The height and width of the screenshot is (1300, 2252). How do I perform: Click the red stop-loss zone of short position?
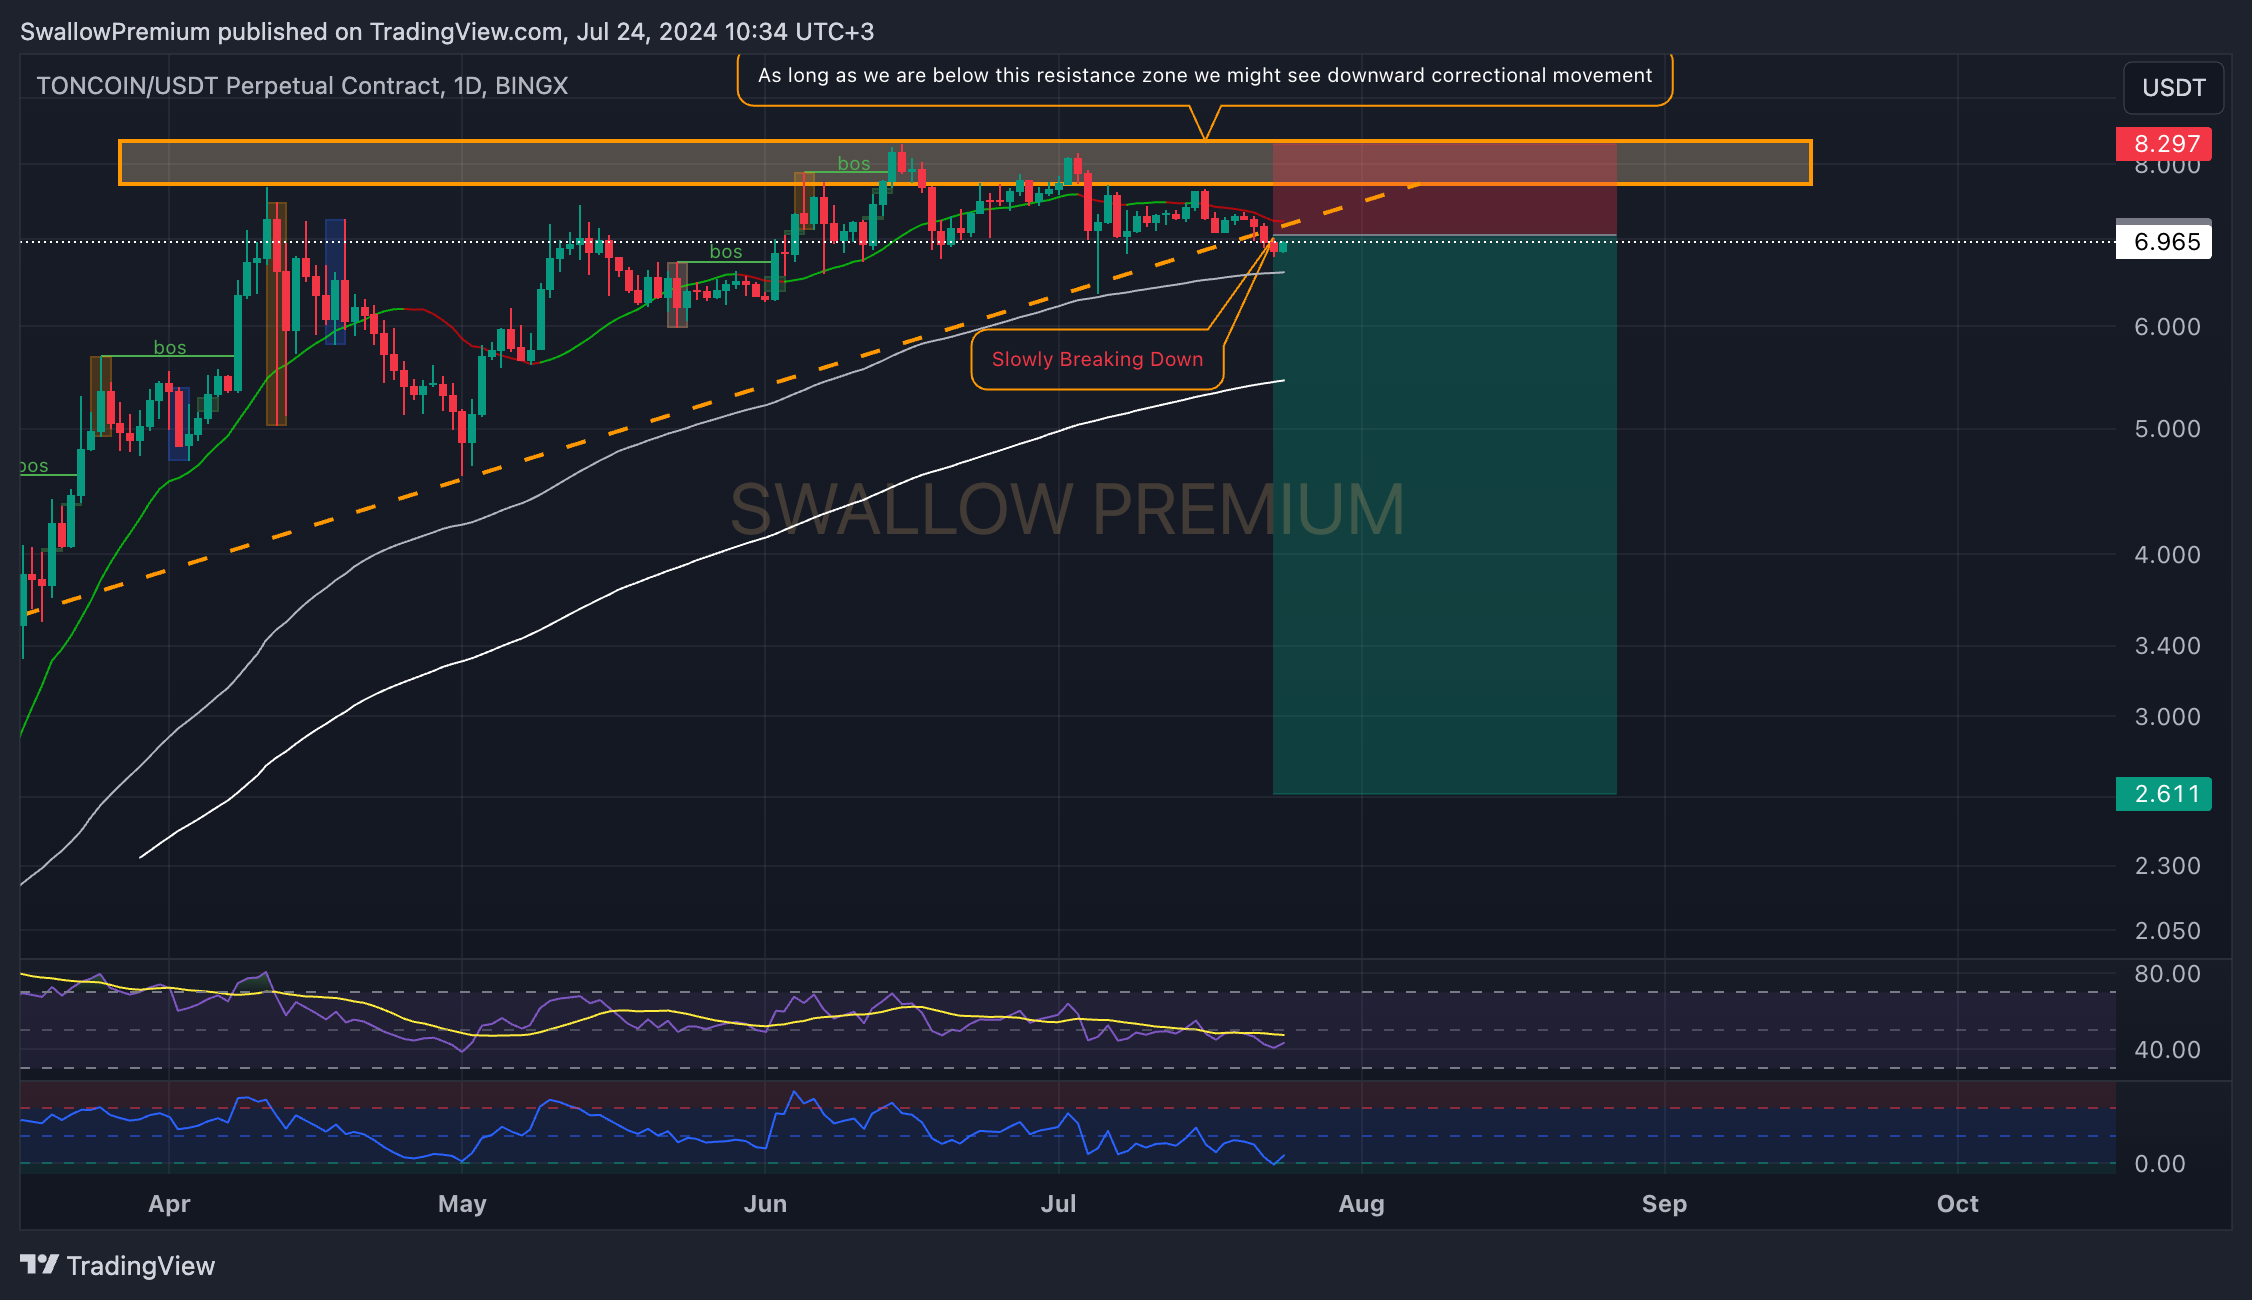pos(1444,190)
